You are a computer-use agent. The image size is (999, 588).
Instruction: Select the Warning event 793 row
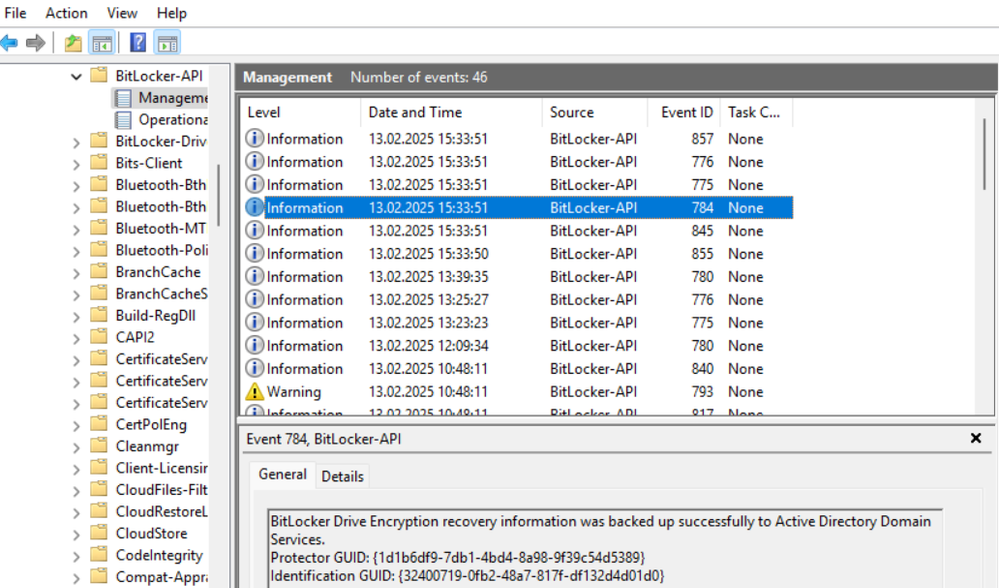tap(518, 391)
